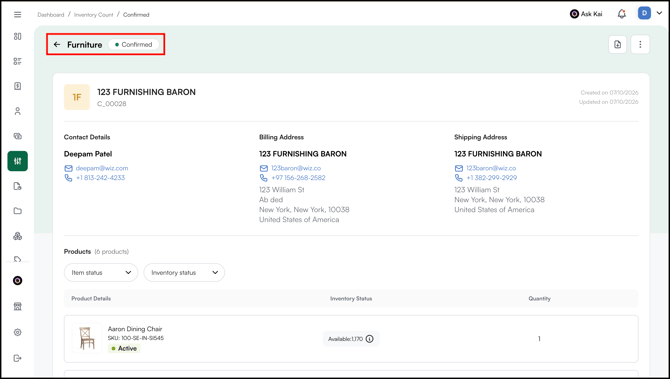Click the partially hidden tag sidebar icon
This screenshot has width=670, height=379.
click(18, 259)
